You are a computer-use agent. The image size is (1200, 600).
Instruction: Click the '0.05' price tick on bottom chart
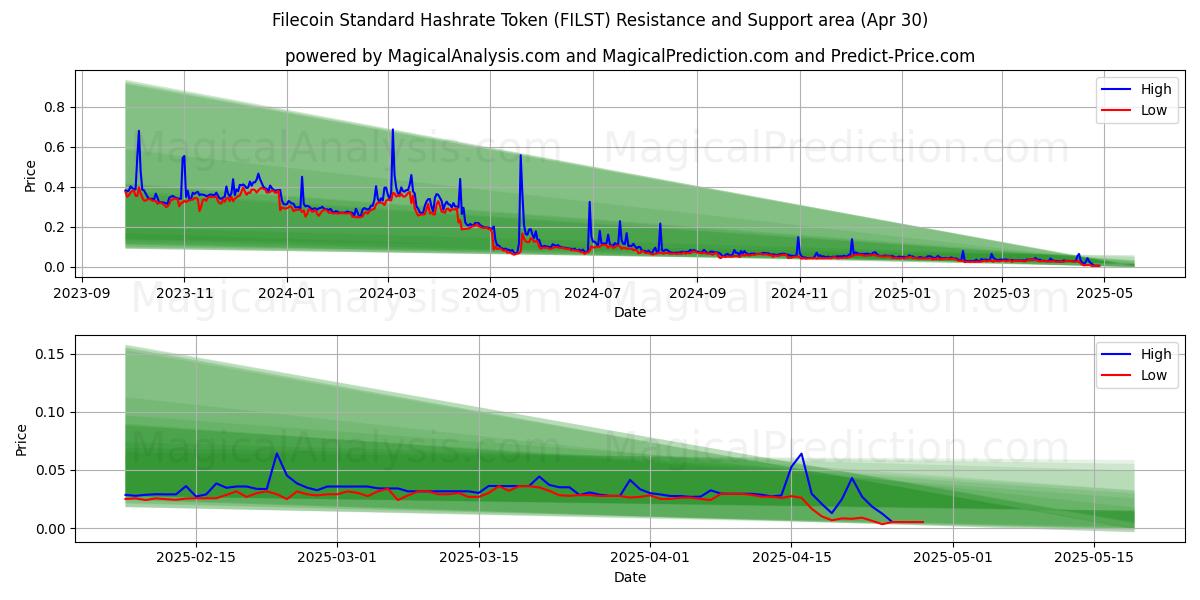pos(51,470)
